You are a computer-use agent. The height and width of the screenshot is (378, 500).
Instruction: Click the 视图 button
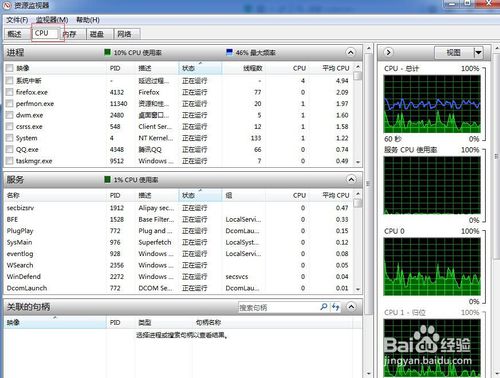(454, 53)
